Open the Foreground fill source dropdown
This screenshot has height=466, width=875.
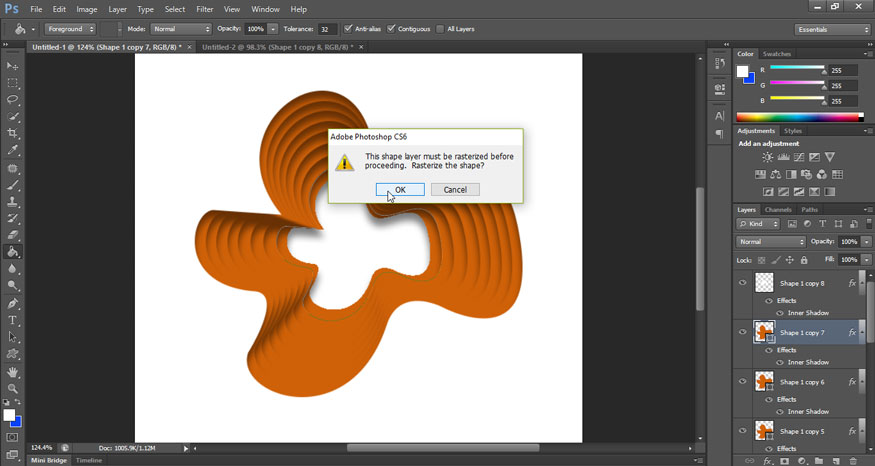click(70, 29)
